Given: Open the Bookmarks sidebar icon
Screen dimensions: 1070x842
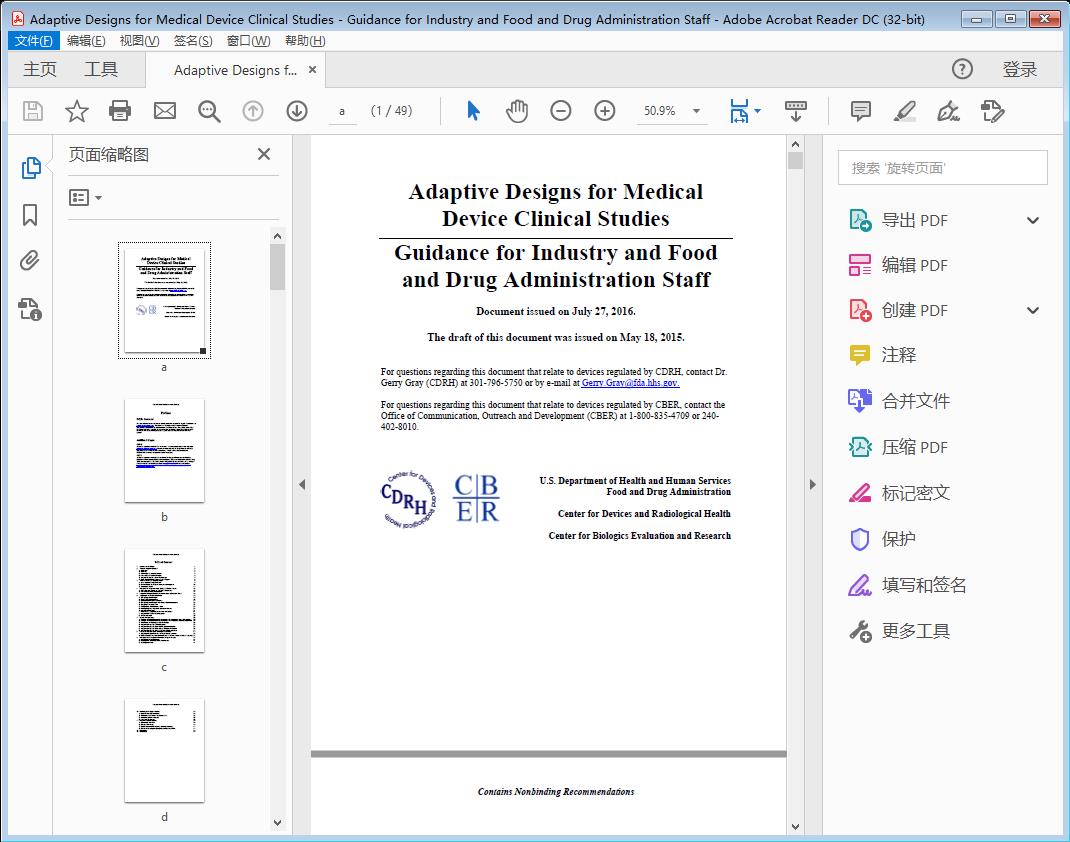Looking at the screenshot, I should [30, 216].
